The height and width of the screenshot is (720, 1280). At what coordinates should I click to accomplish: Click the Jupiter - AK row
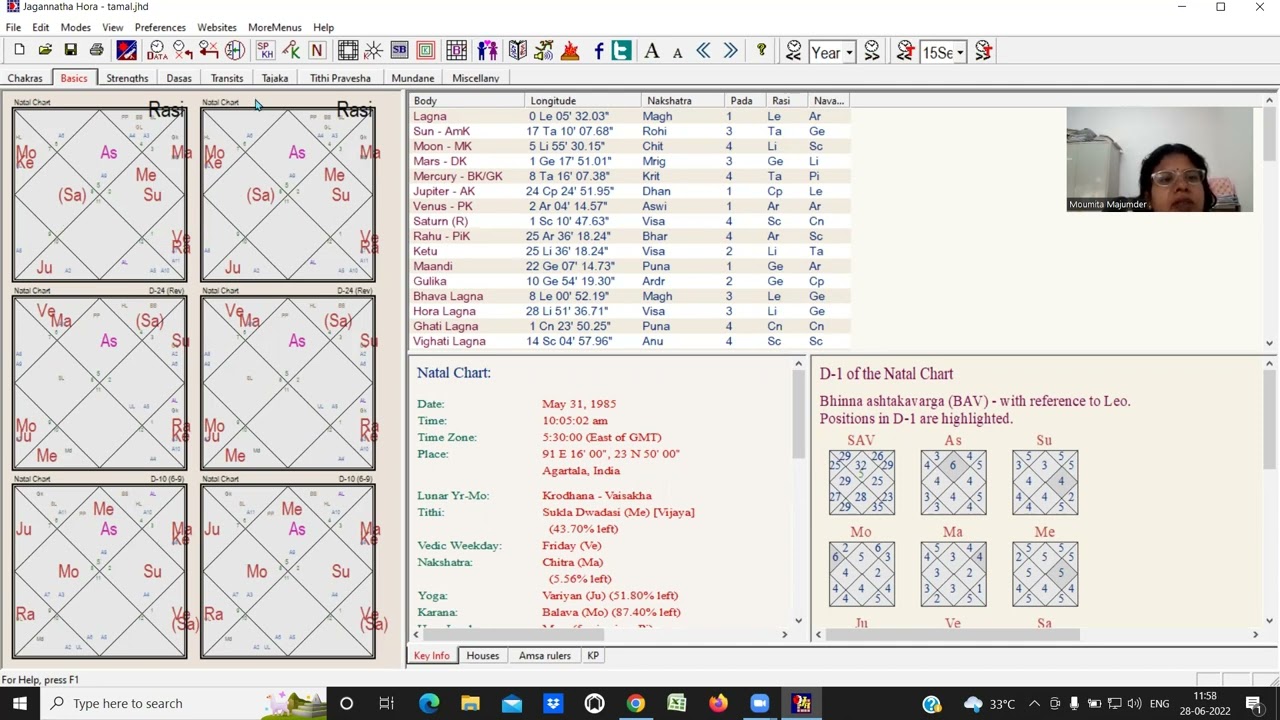point(630,191)
